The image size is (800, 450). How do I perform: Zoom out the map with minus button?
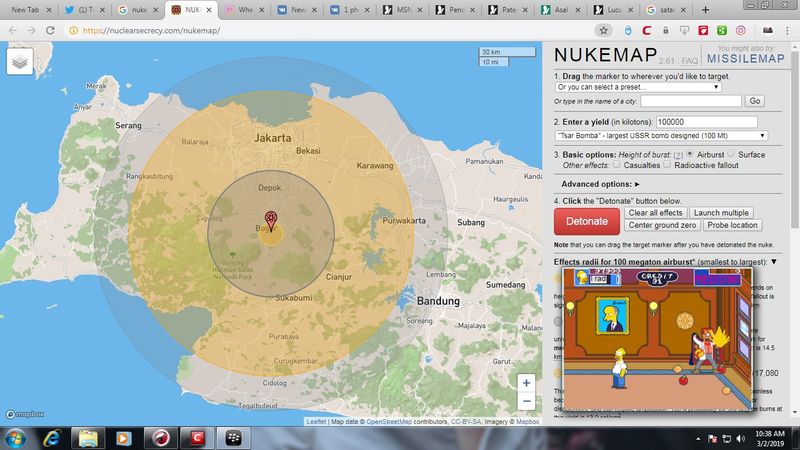coord(526,401)
